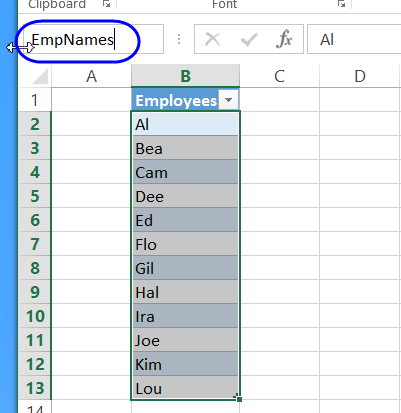Open Insert Function fx button
The height and width of the screenshot is (413, 401).
tap(284, 39)
